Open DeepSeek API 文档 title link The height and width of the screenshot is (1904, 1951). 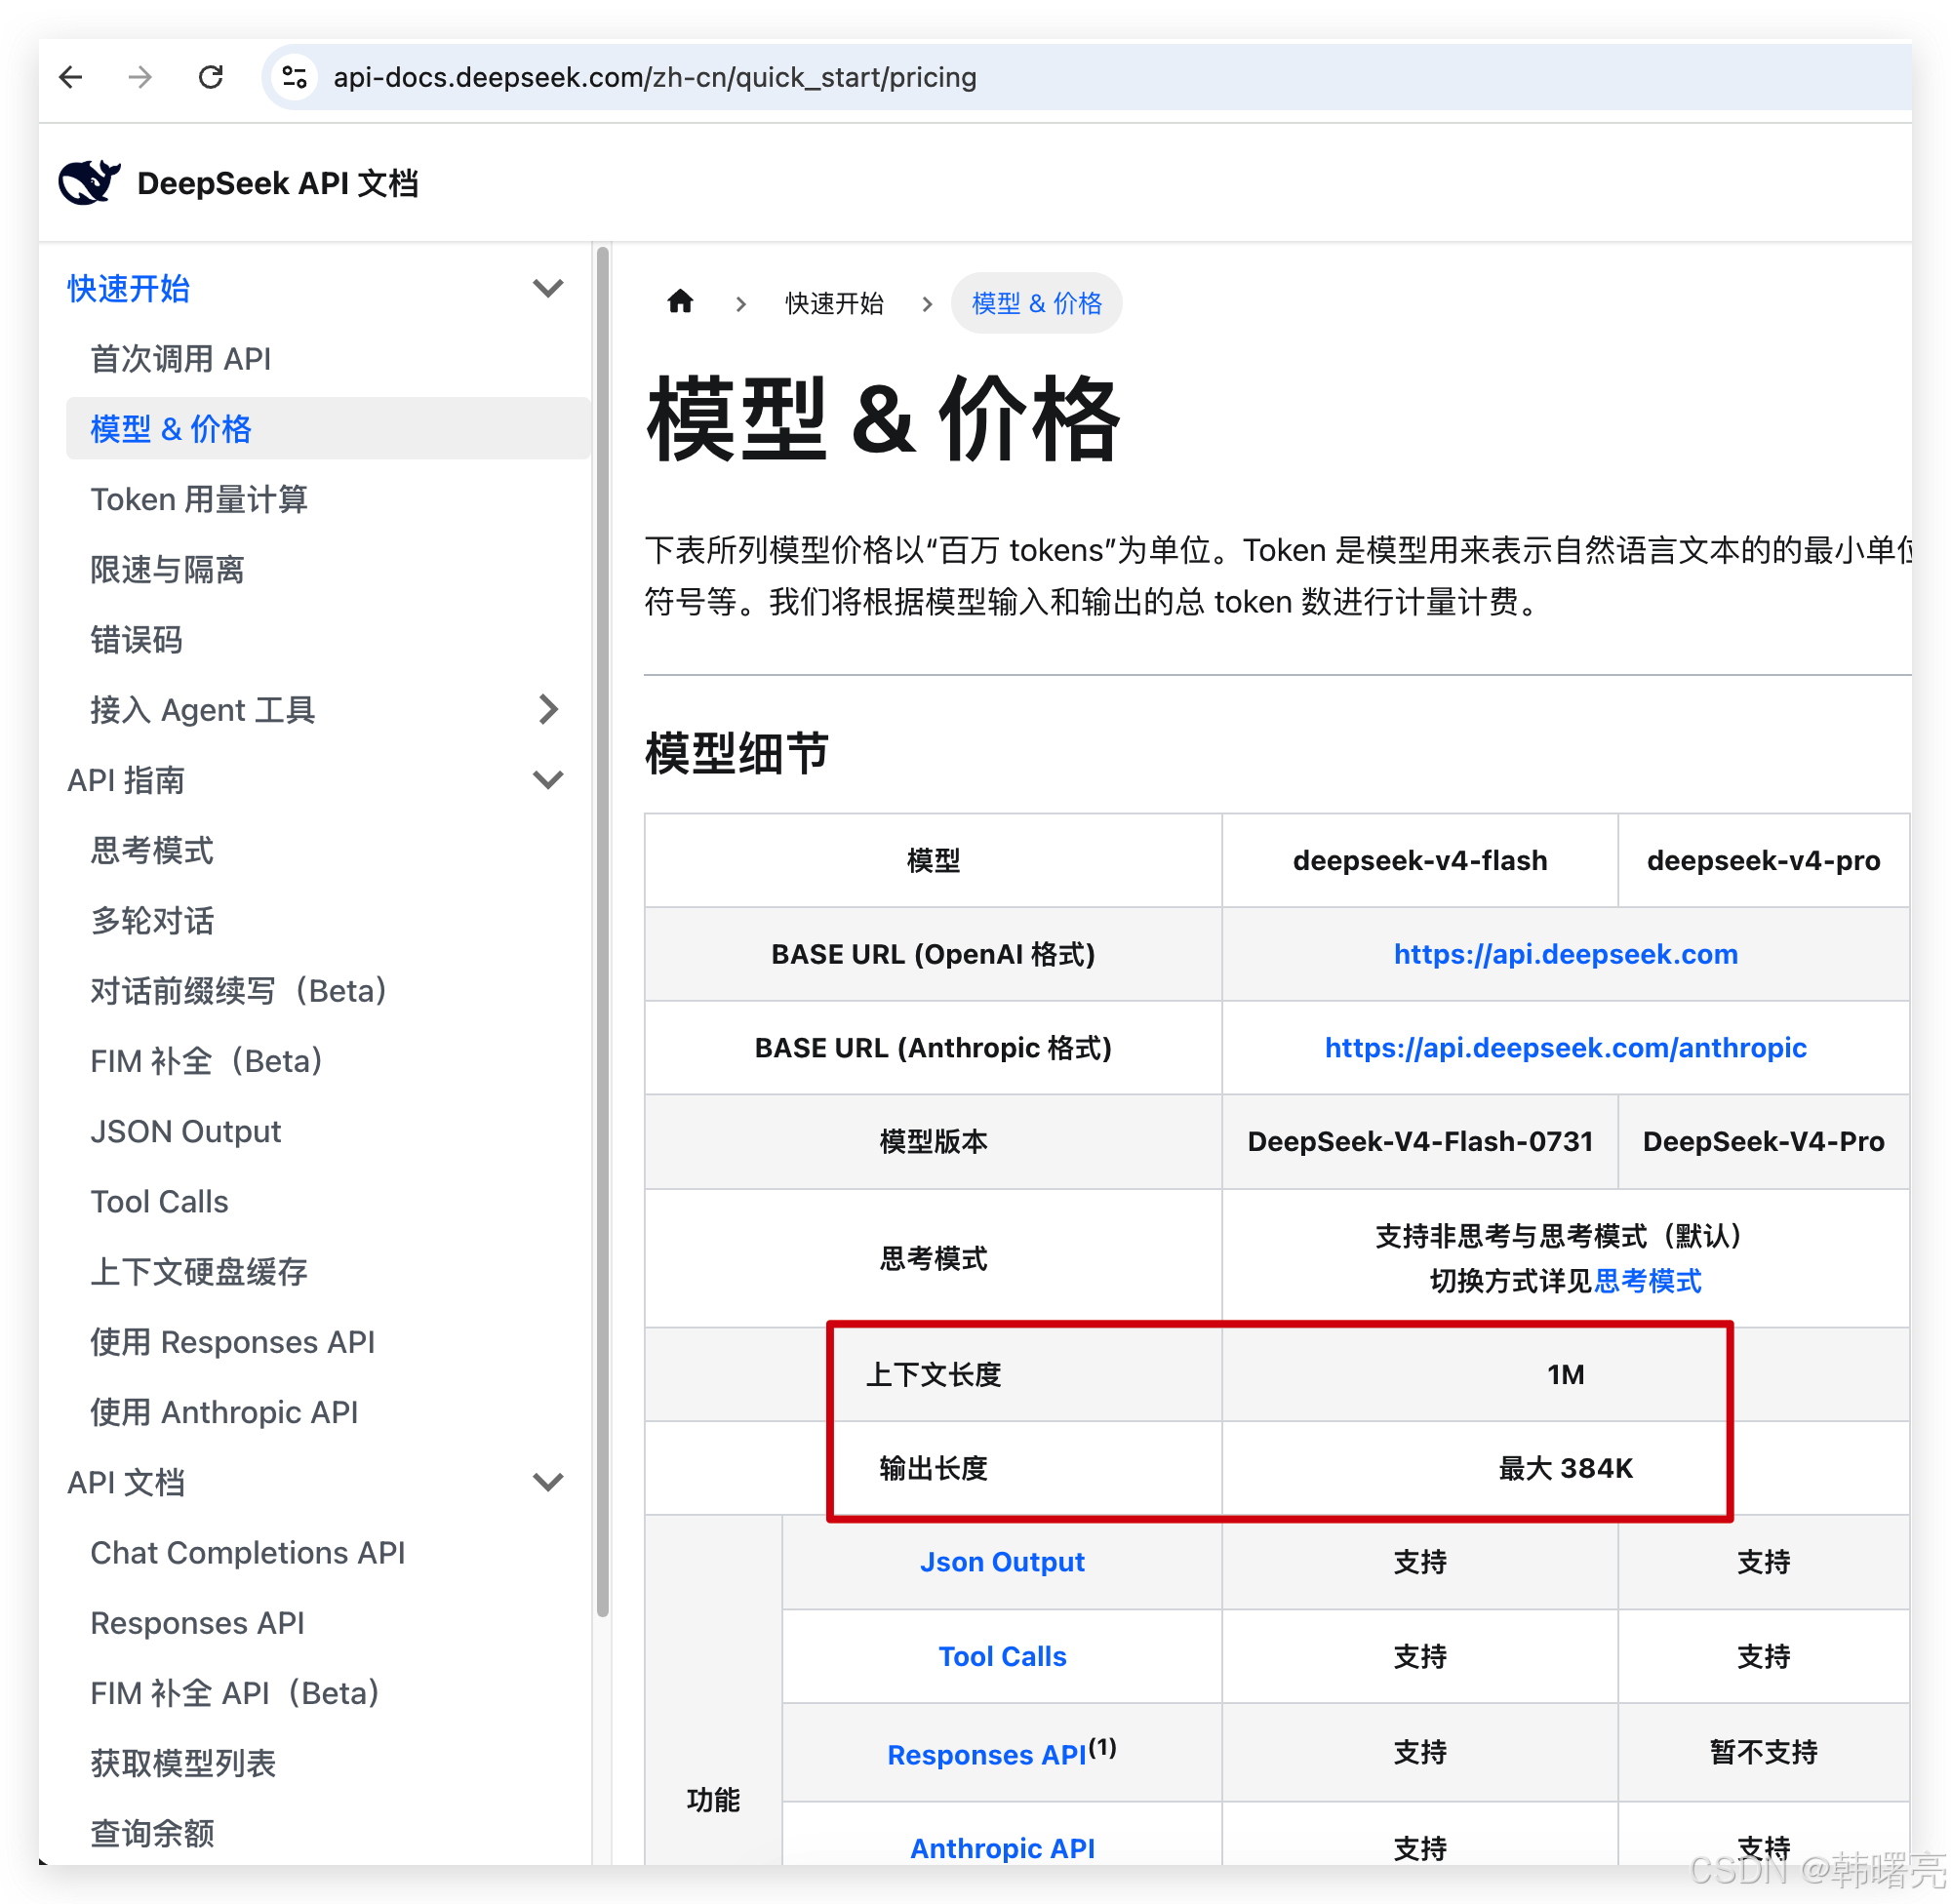pyautogui.click(x=277, y=184)
